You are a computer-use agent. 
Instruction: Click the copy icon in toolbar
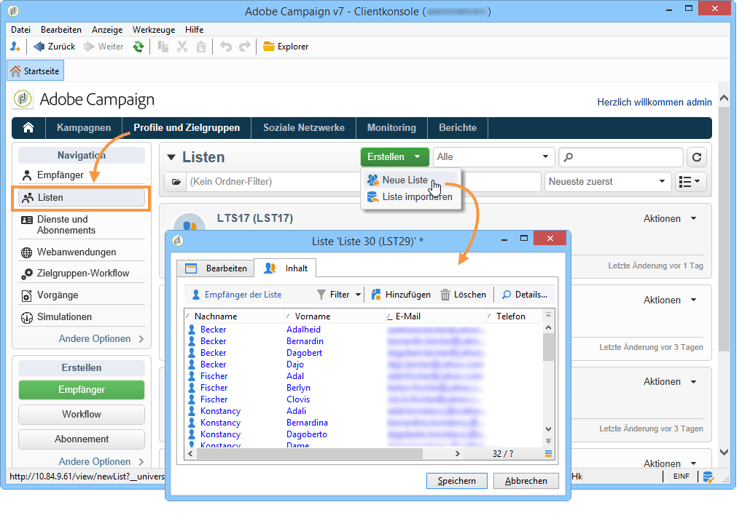[163, 46]
